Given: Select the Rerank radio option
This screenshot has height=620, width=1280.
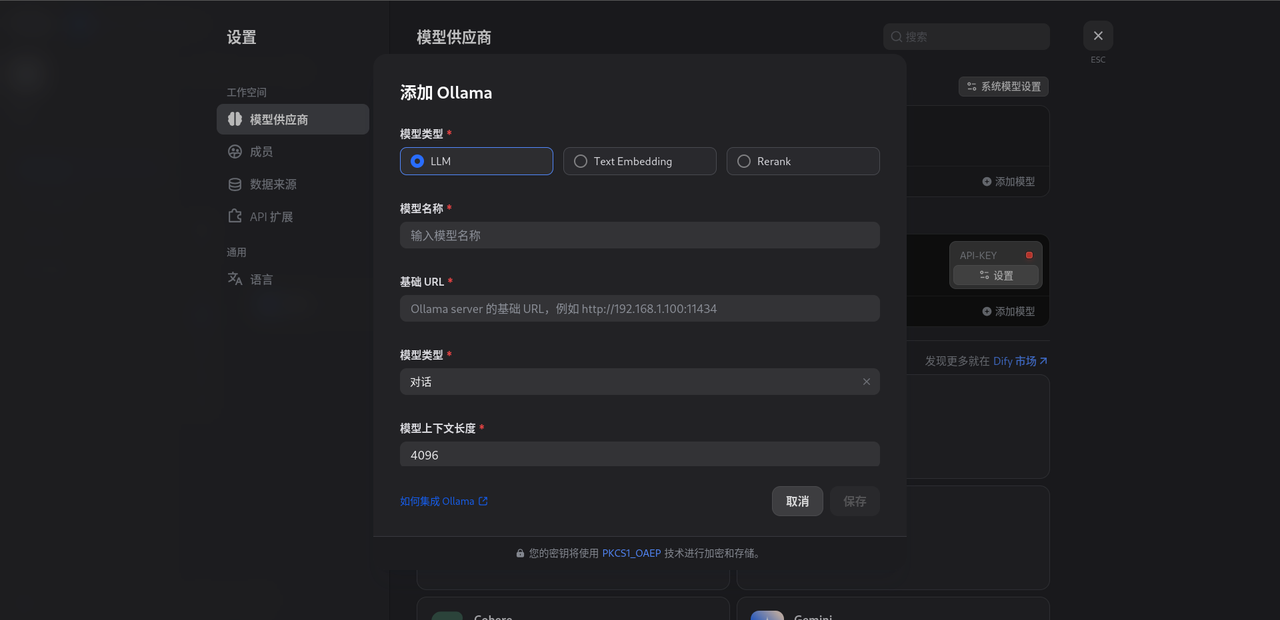Looking at the screenshot, I should 803,161.
